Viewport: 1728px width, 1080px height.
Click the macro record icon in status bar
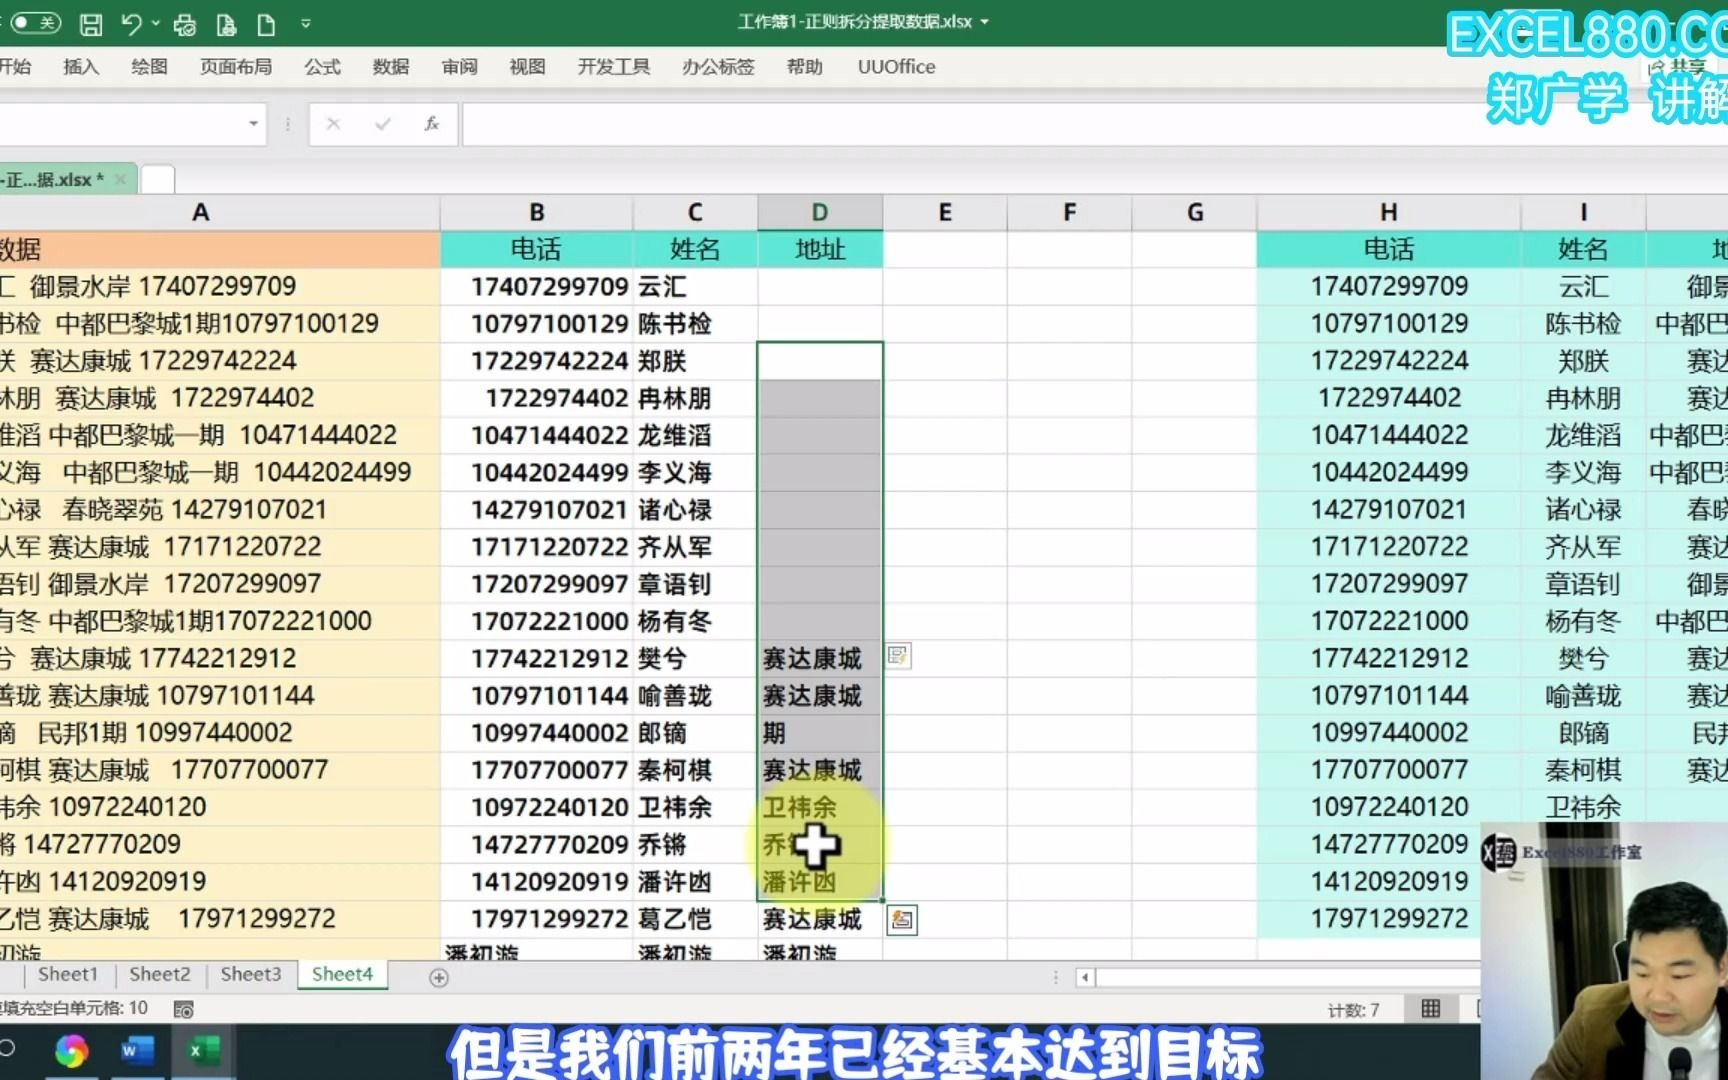pyautogui.click(x=184, y=1010)
